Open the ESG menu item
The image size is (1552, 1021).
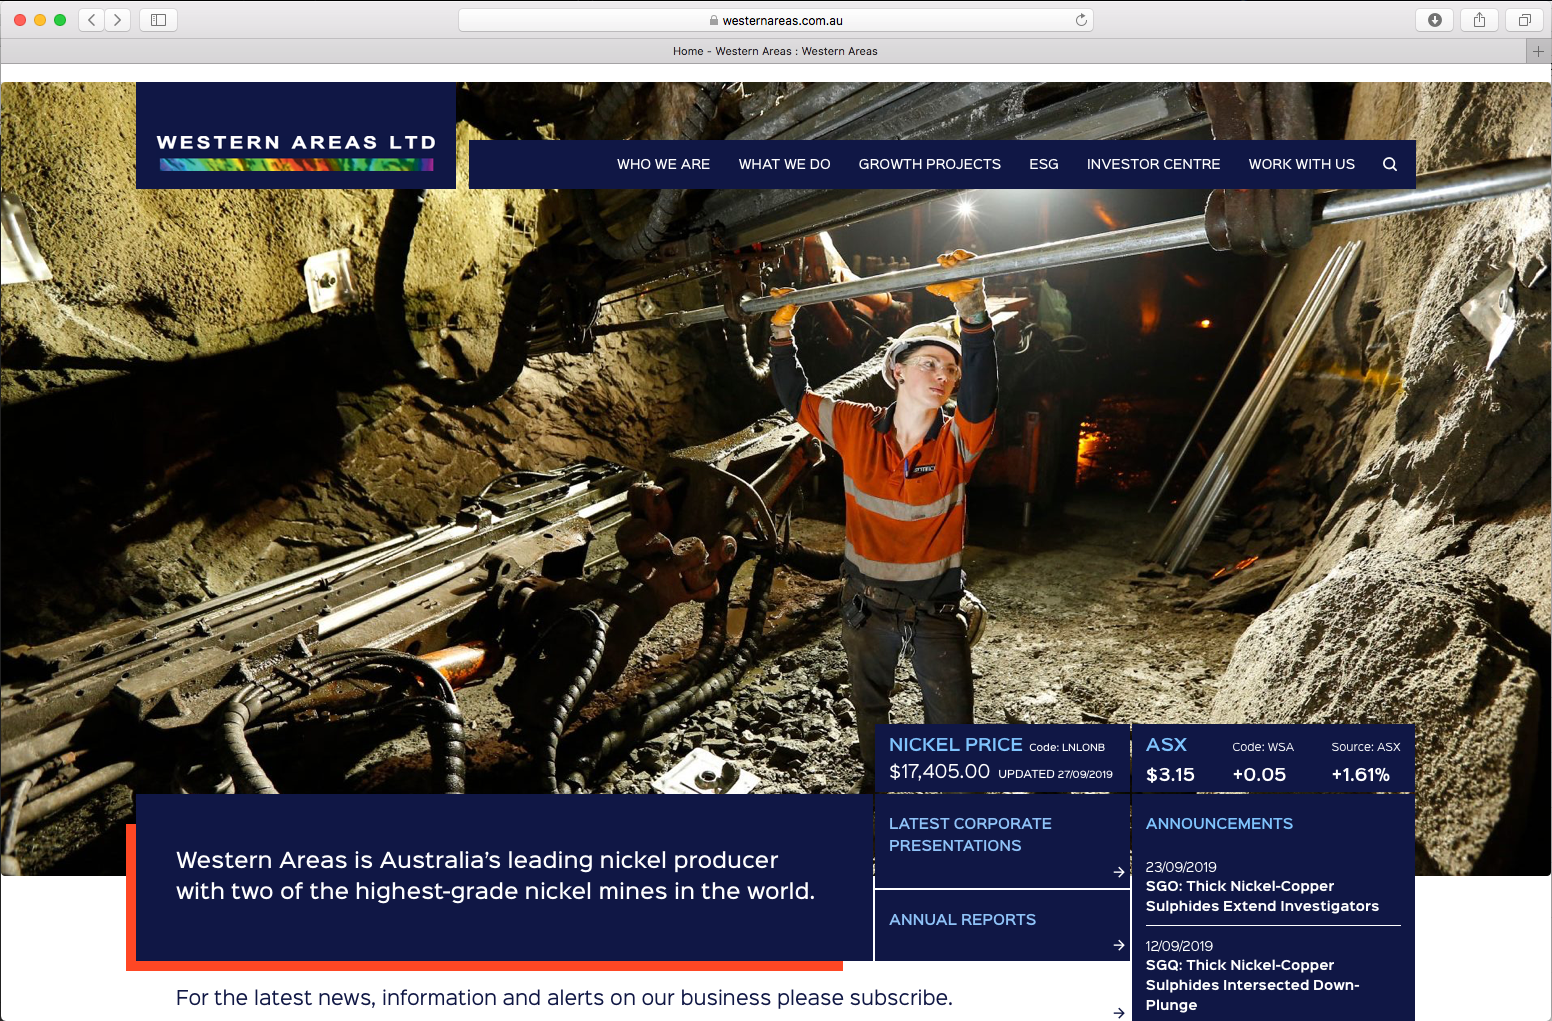pos(1043,164)
